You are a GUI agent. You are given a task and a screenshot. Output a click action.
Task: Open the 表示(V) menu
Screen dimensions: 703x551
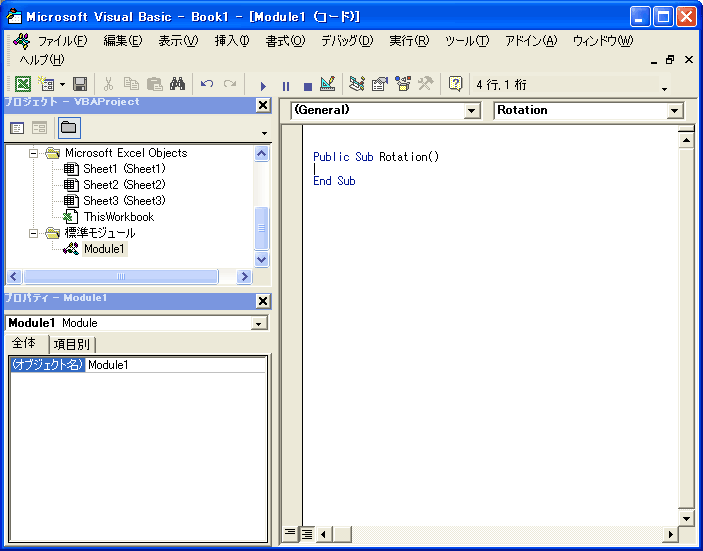178,41
